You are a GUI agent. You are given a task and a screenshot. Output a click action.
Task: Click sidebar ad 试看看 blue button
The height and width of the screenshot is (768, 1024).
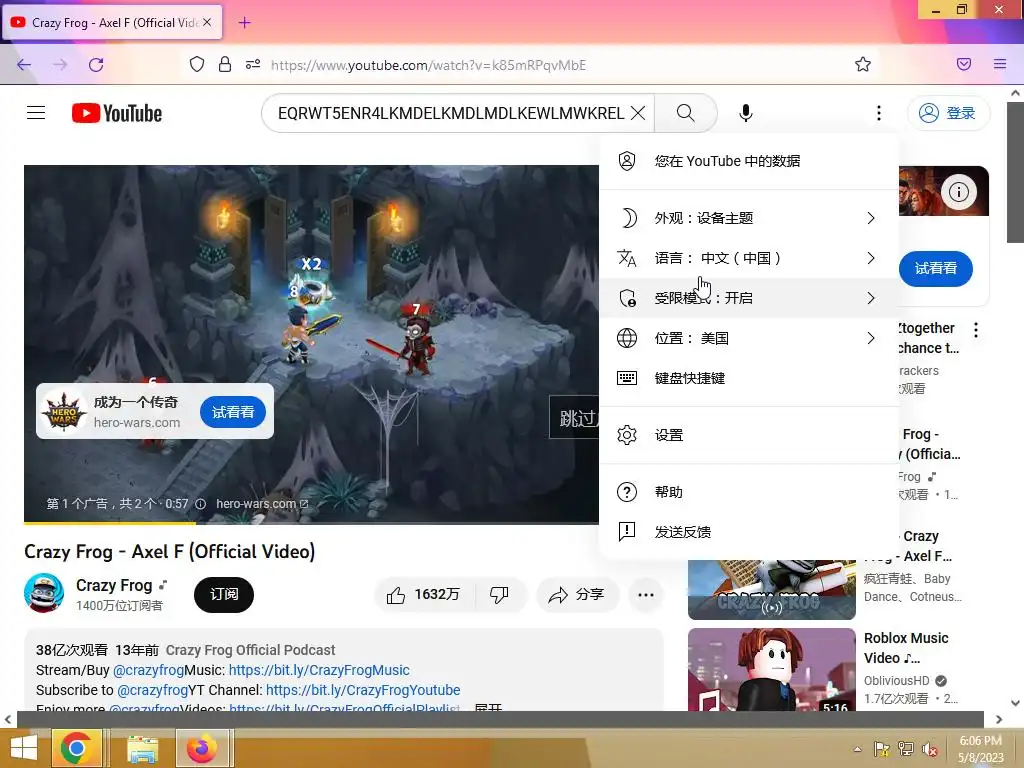coord(936,268)
